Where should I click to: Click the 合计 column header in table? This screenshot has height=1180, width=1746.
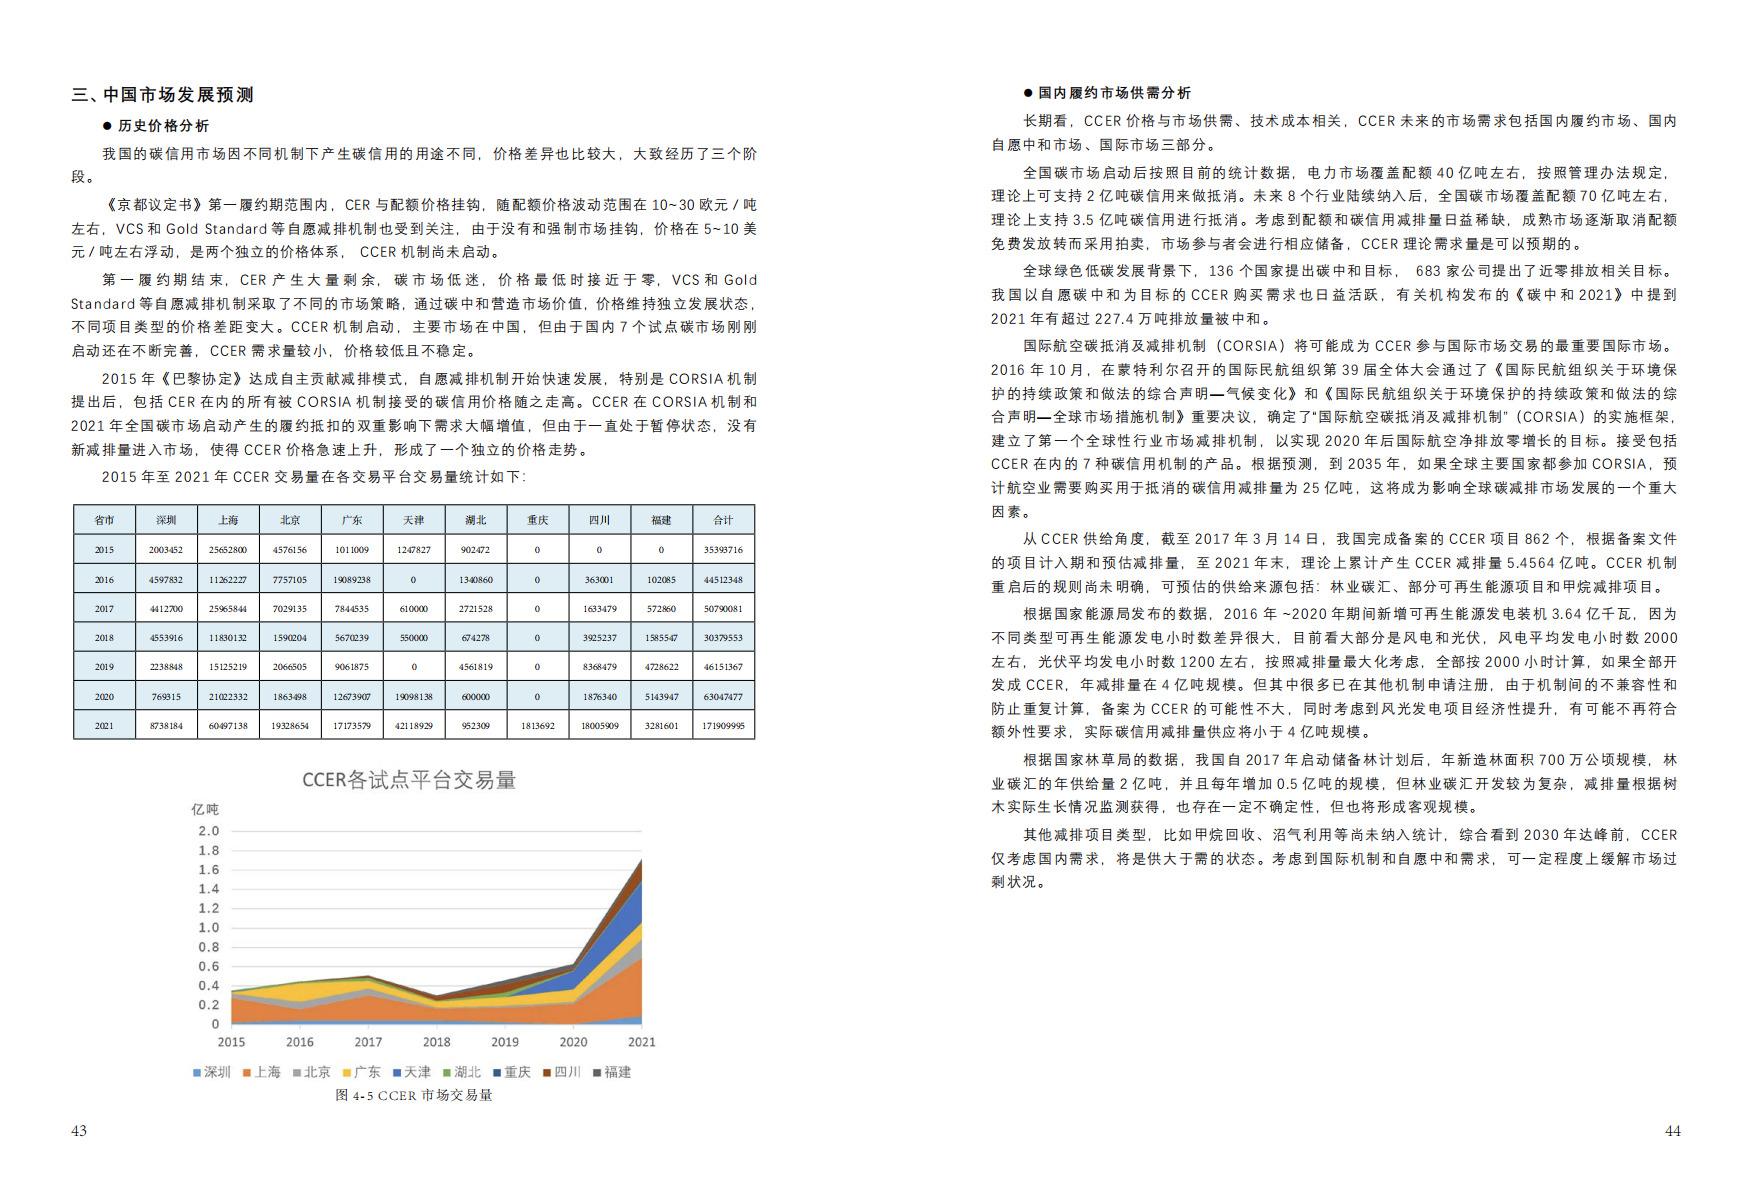click(723, 520)
